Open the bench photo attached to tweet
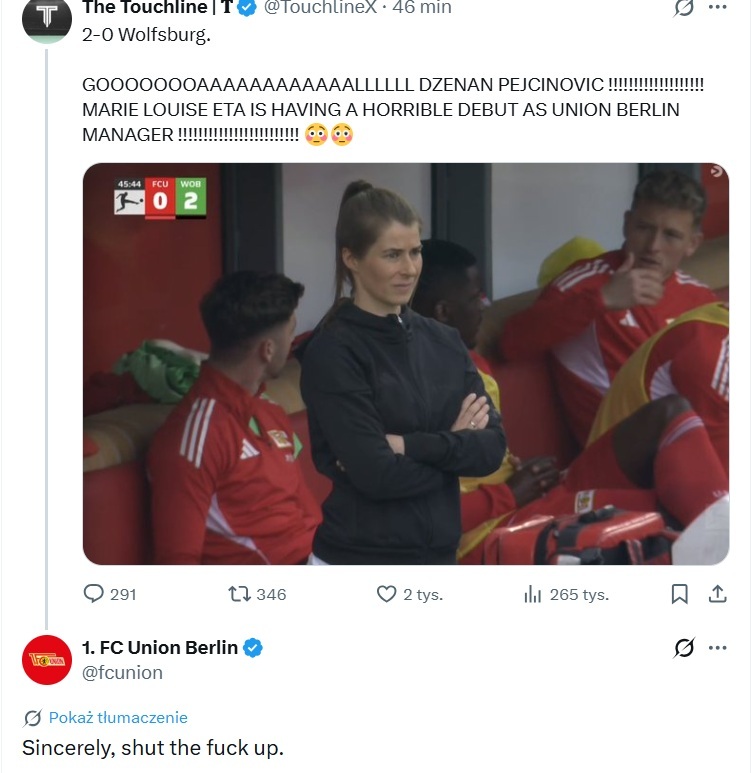The height and width of the screenshot is (773, 751). [x=406, y=364]
